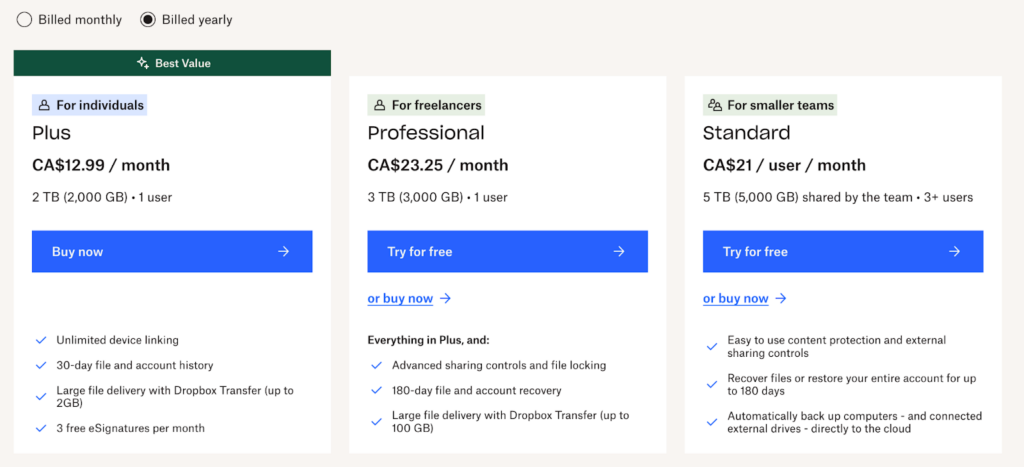
Task: Click Try for free under Professional plan
Action: (x=507, y=251)
